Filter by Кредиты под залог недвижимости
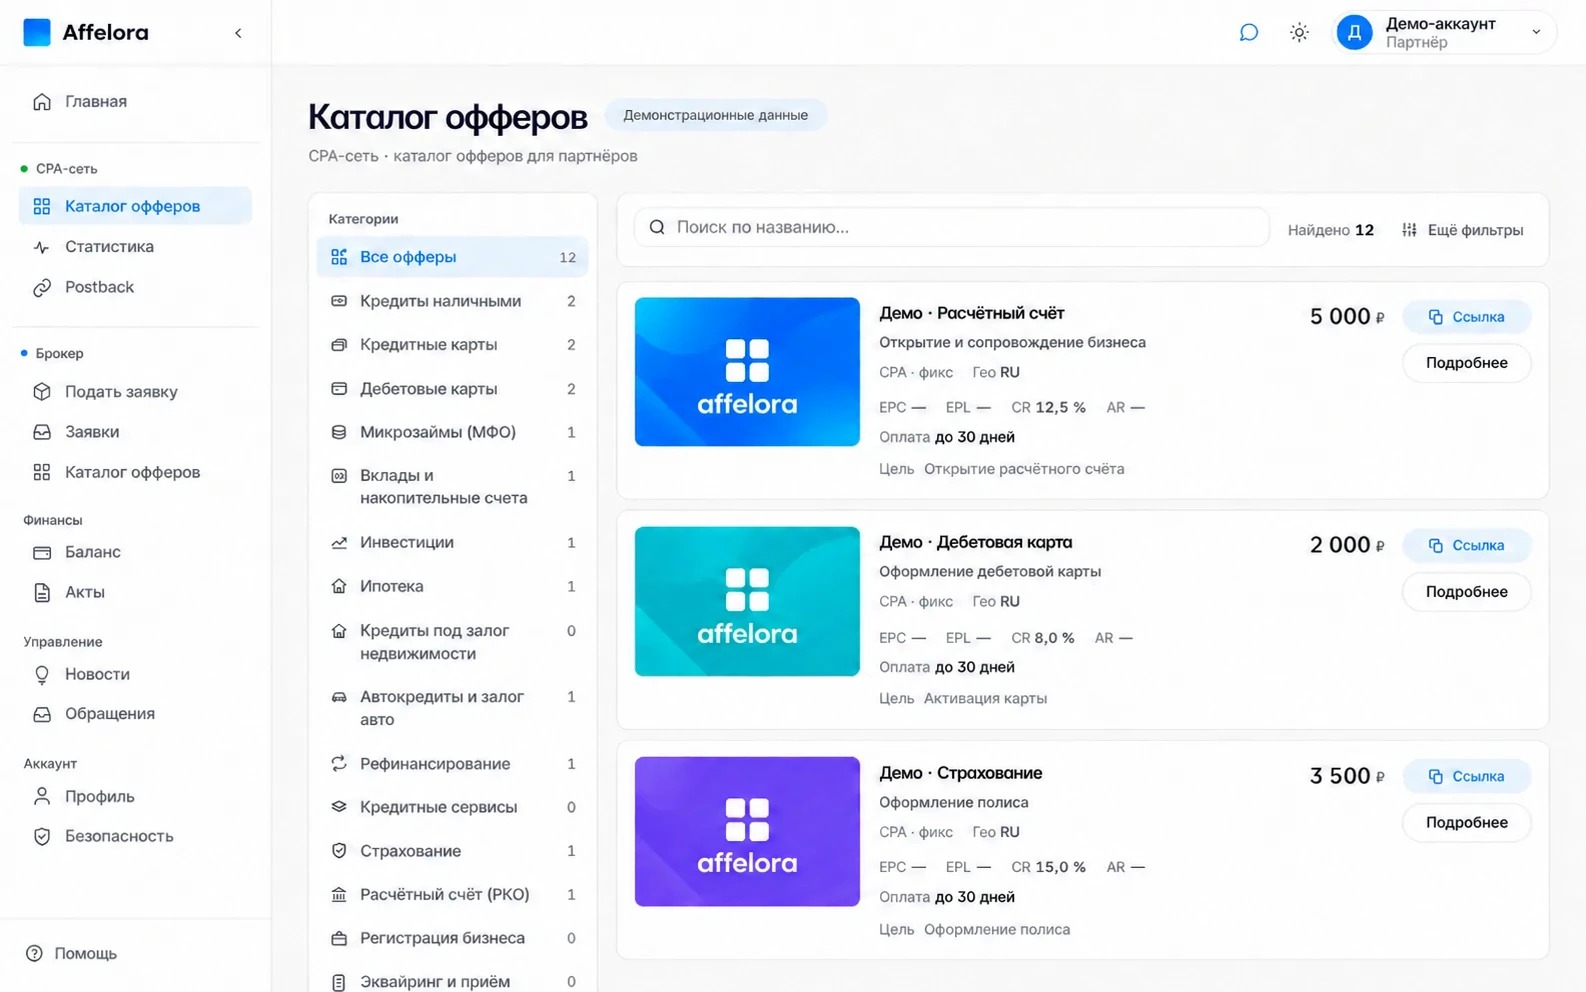 [452, 642]
